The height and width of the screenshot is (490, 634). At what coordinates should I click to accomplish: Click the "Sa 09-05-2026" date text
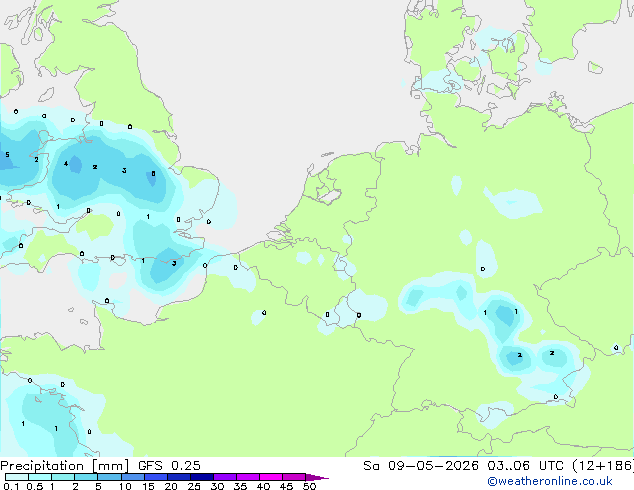[x=421, y=466]
